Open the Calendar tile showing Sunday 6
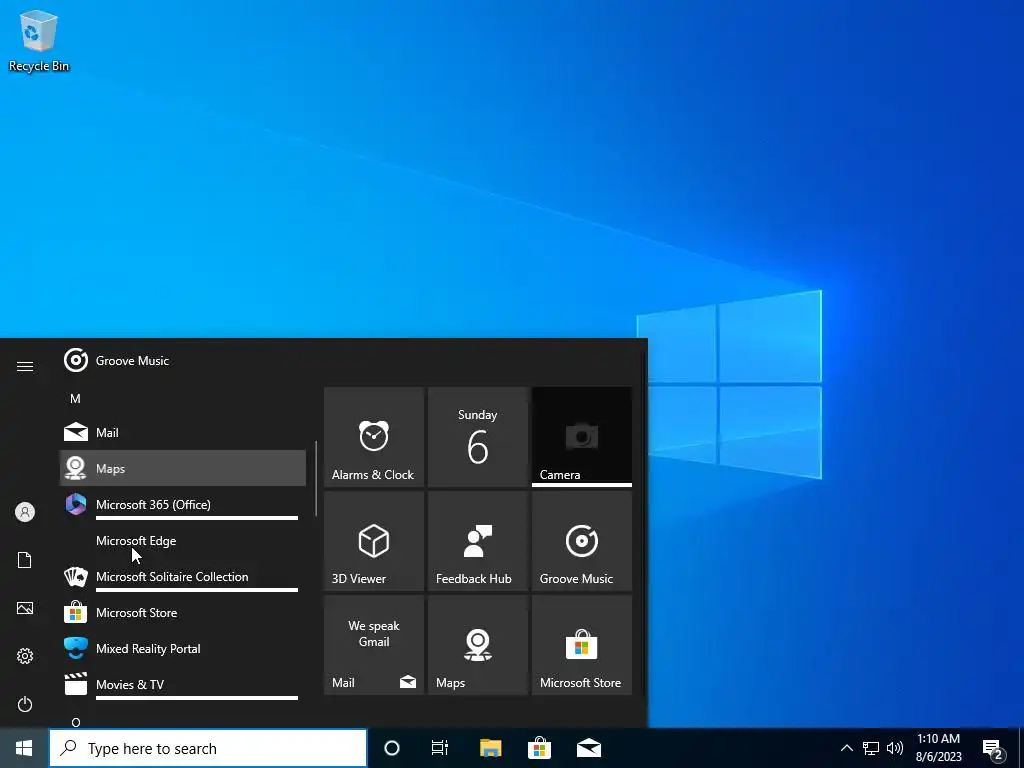The width and height of the screenshot is (1024, 768). tap(477, 437)
